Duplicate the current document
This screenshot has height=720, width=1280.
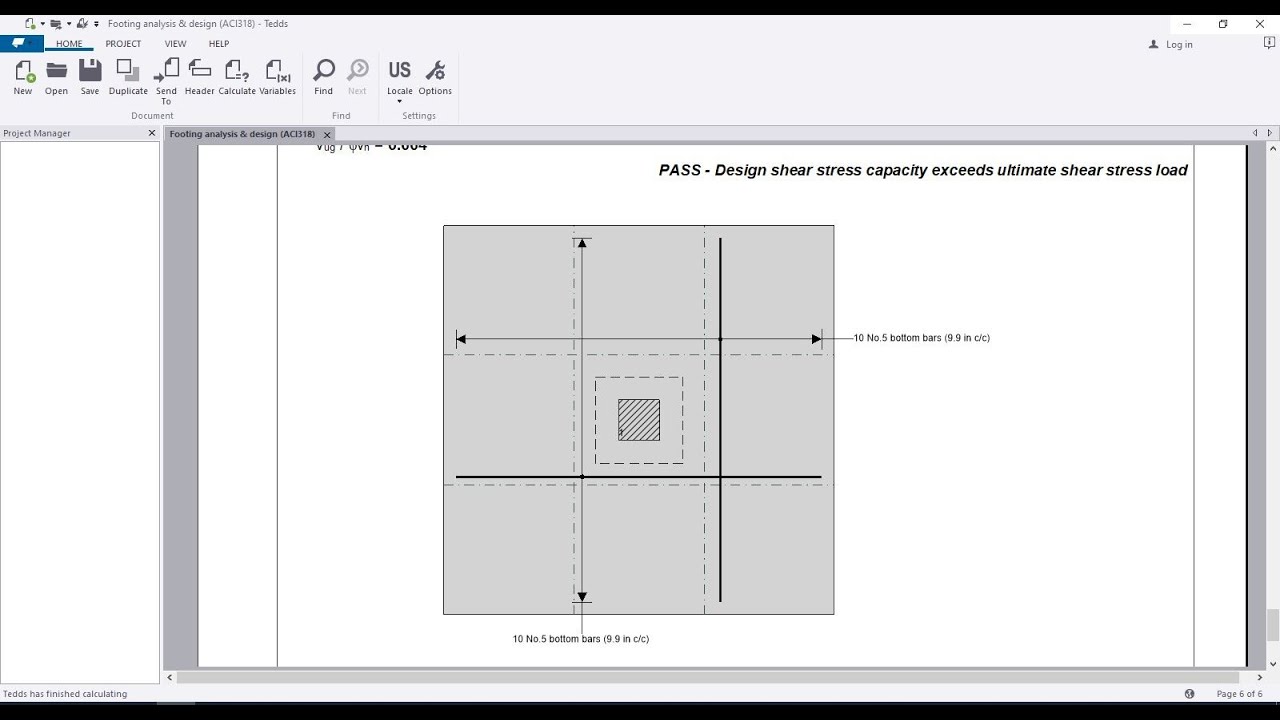click(128, 77)
